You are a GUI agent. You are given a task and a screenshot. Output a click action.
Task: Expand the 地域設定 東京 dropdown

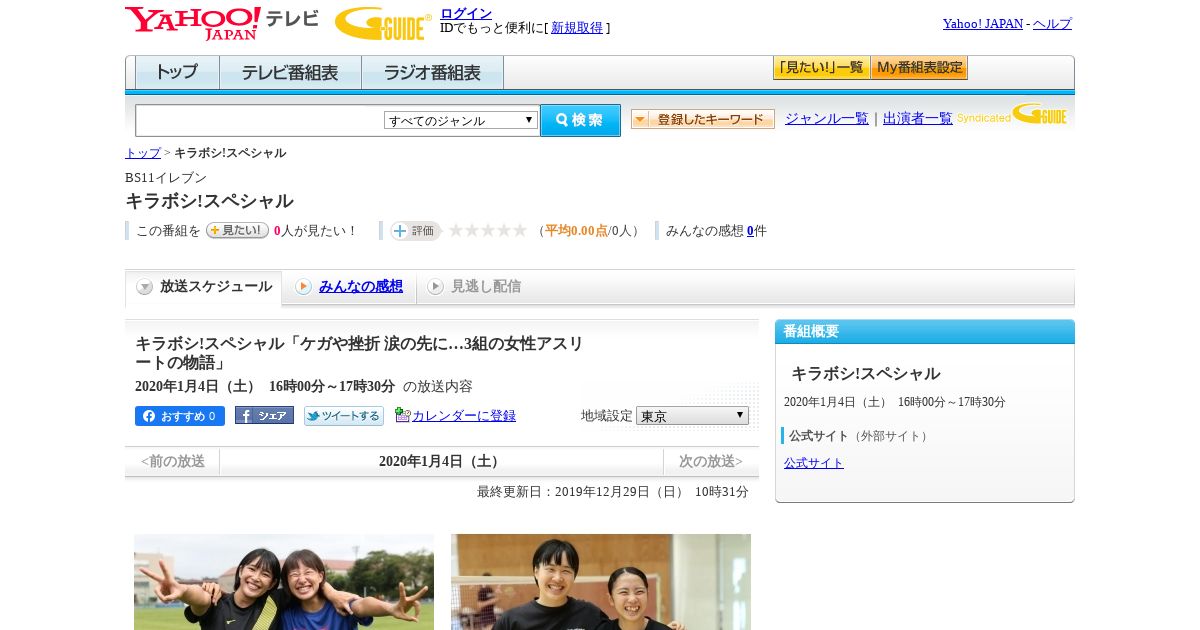[692, 415]
